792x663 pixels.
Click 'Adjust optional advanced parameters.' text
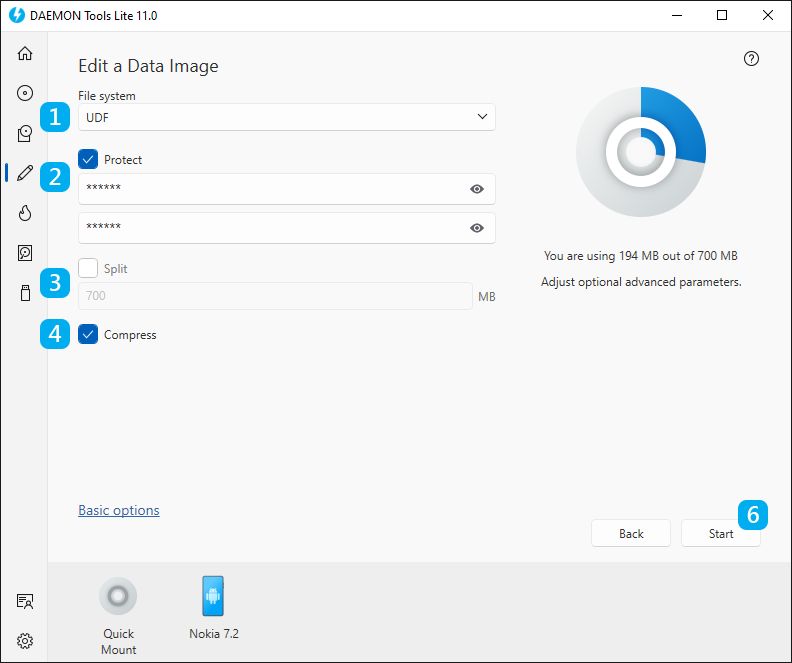641,282
